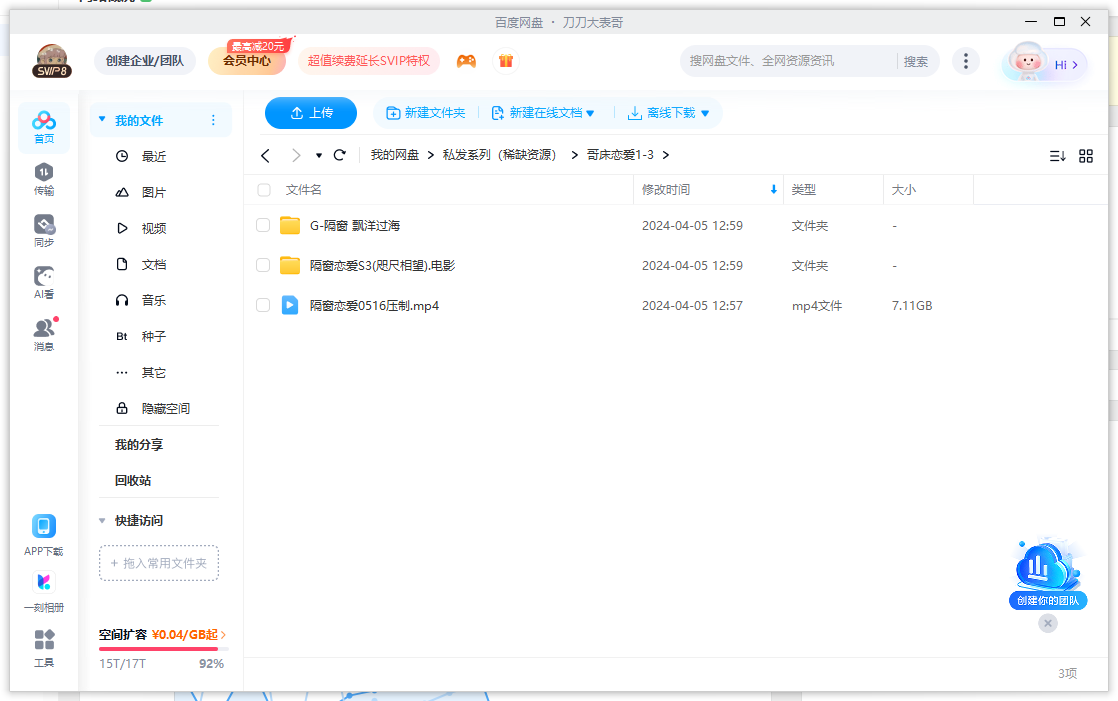Image resolution: width=1118 pixels, height=701 pixels.
Task: Create a folder via 新建文件夹
Action: (x=426, y=113)
